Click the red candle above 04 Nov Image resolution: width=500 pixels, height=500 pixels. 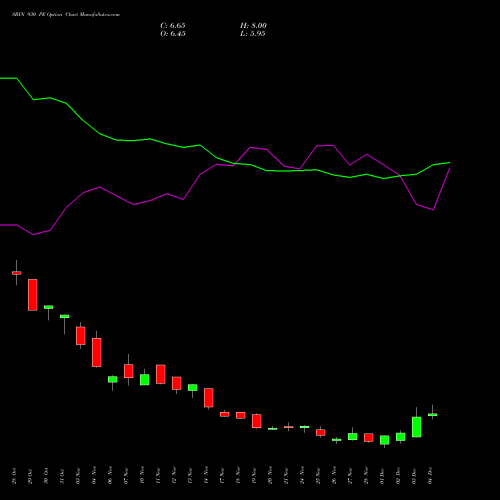(97, 352)
